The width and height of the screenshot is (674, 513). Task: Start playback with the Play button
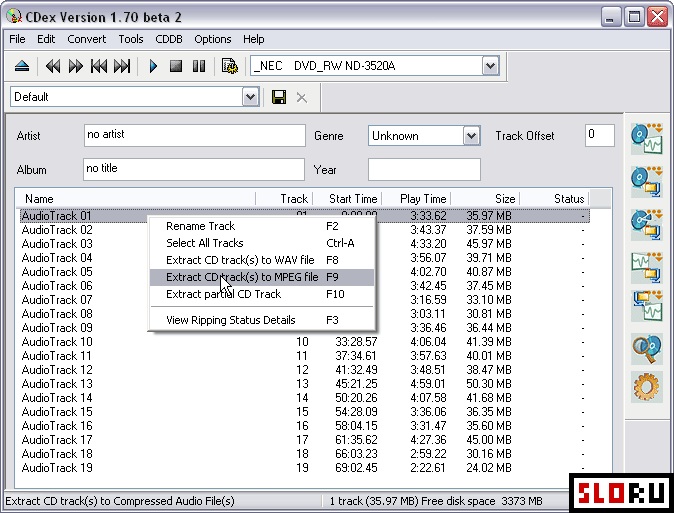[x=153, y=66]
